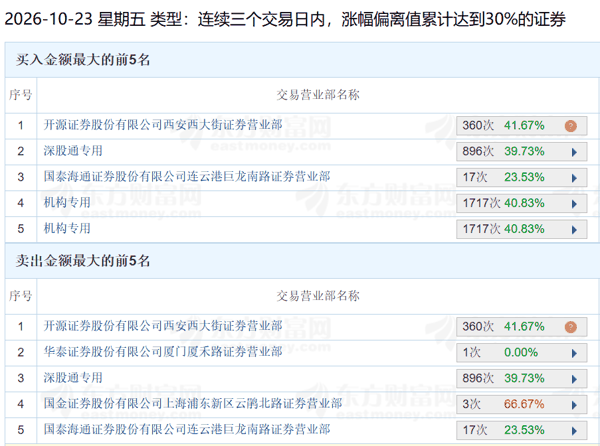Viewport: 600px width, 446px height.
Task: Click the 序号 column header in the sell table
Action: coord(21,296)
